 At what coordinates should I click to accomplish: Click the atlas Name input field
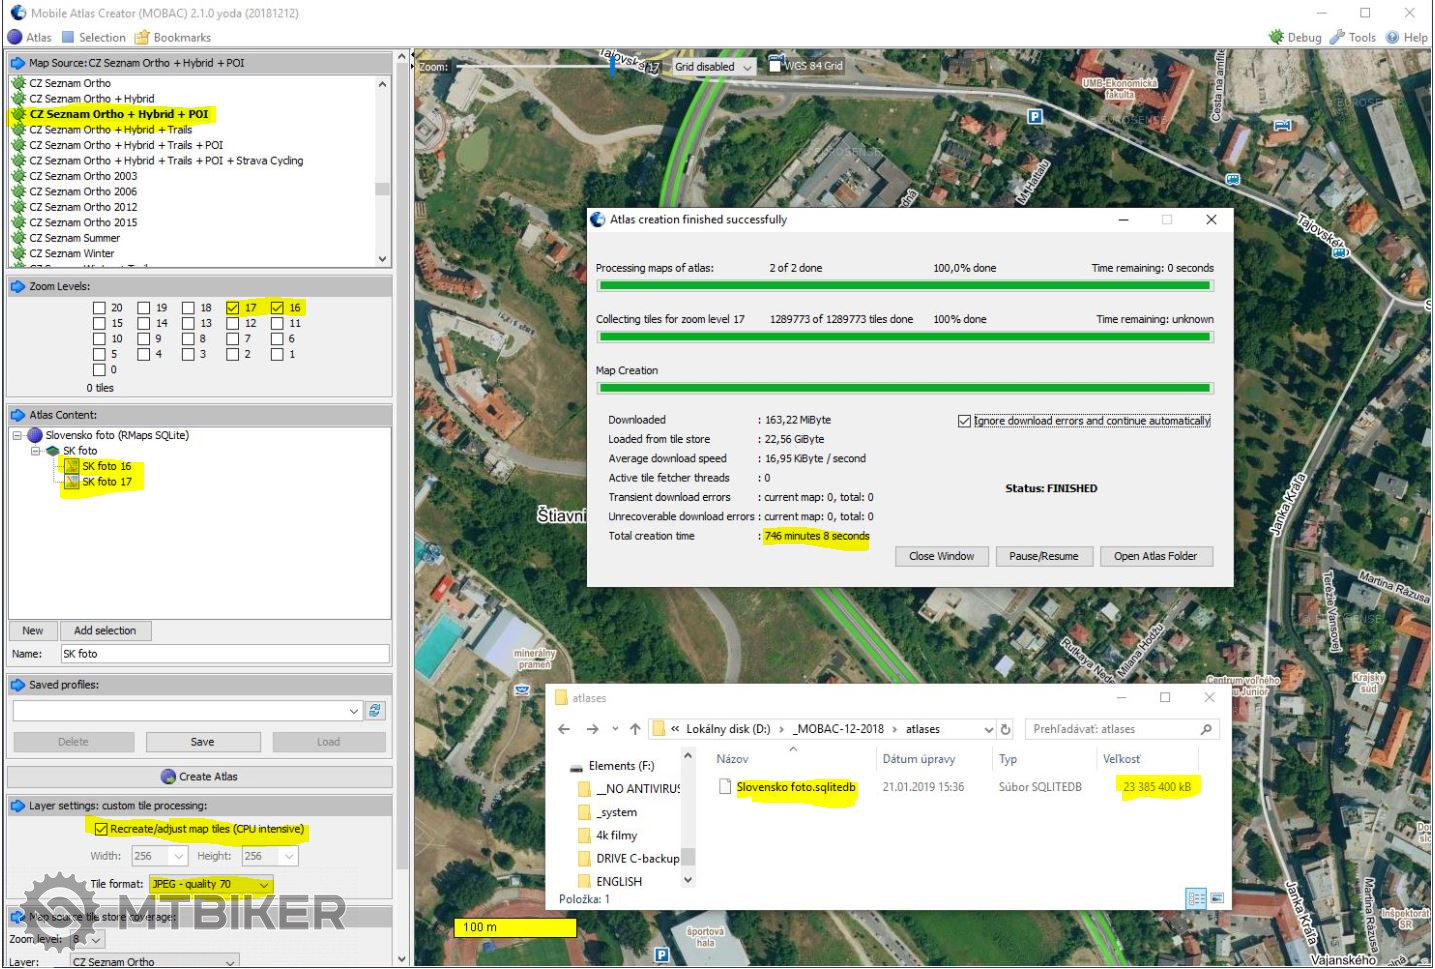(x=224, y=654)
